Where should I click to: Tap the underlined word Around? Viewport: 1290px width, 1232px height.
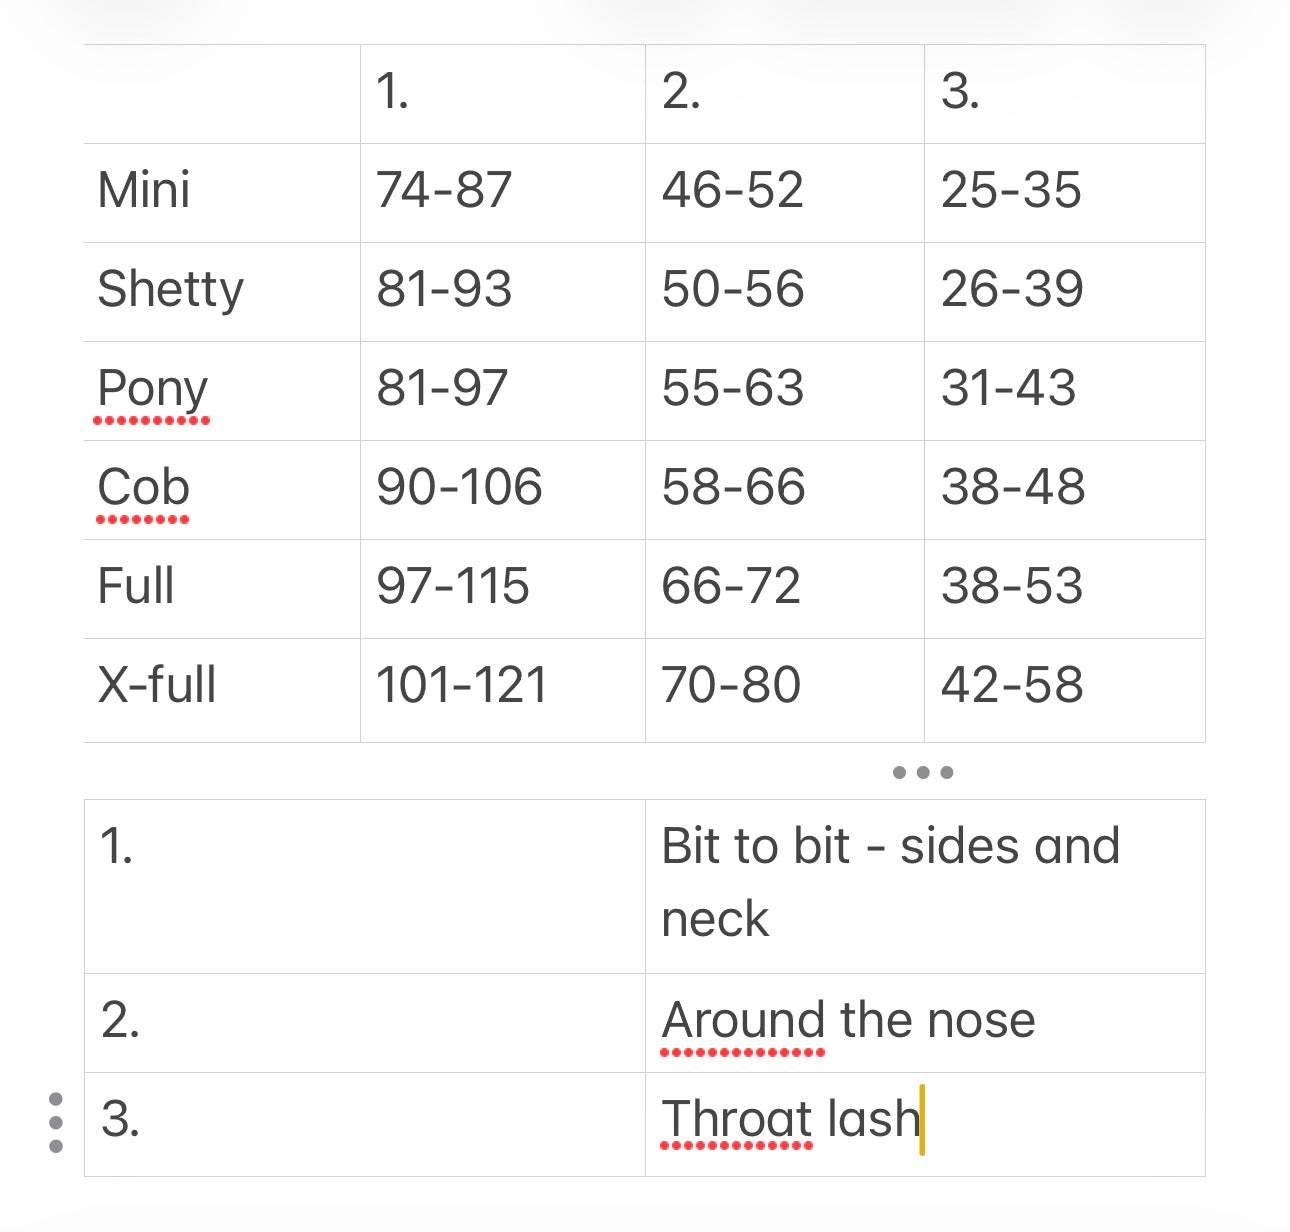[x=743, y=1021]
